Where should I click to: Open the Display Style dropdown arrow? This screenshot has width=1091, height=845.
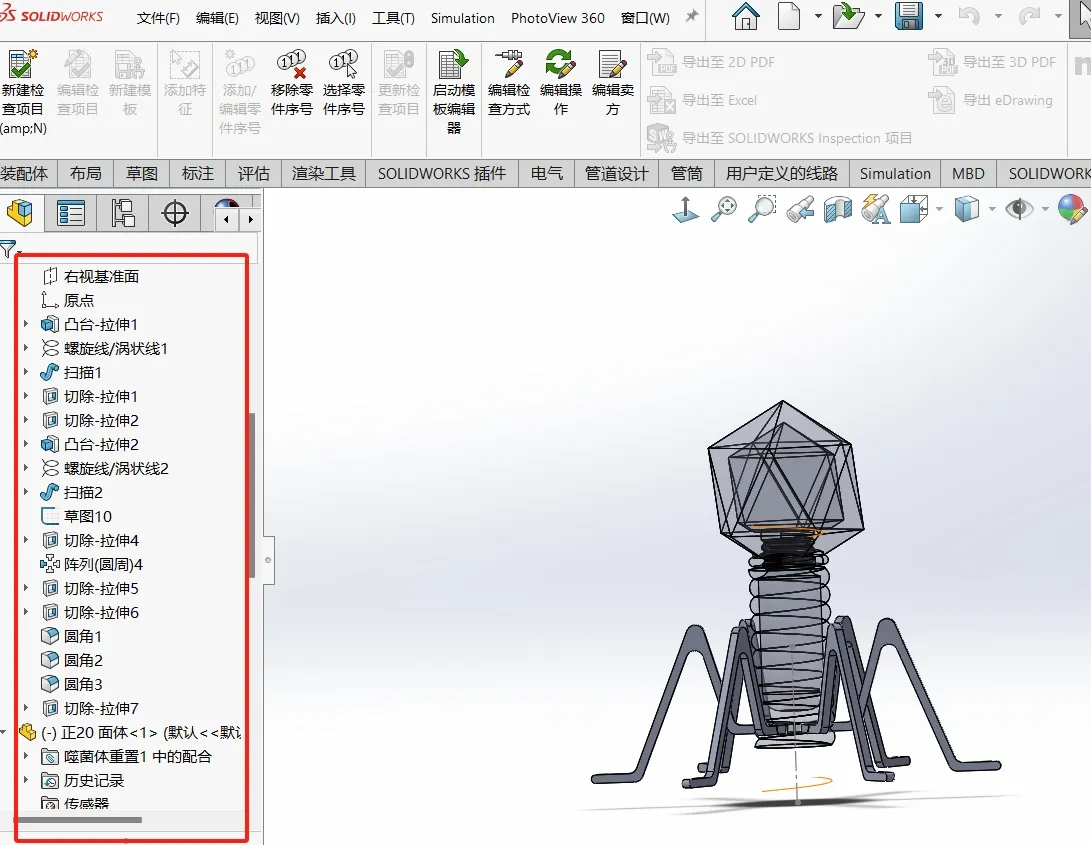992,209
